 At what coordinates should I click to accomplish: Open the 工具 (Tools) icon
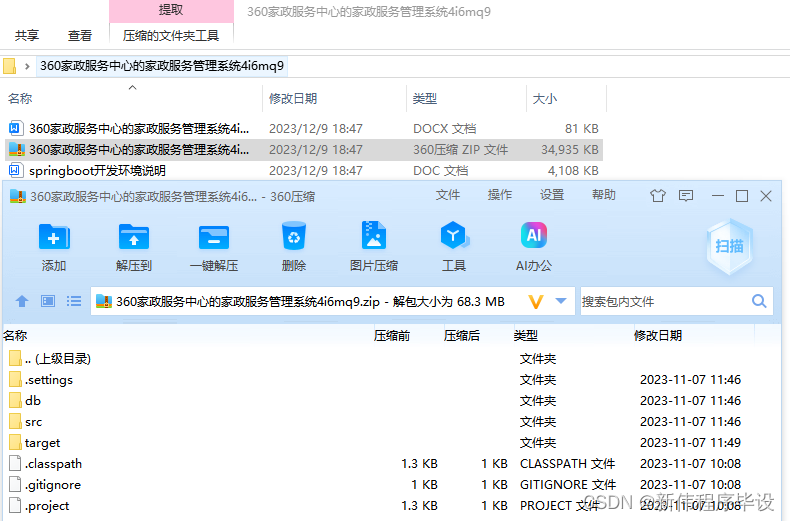tap(454, 235)
